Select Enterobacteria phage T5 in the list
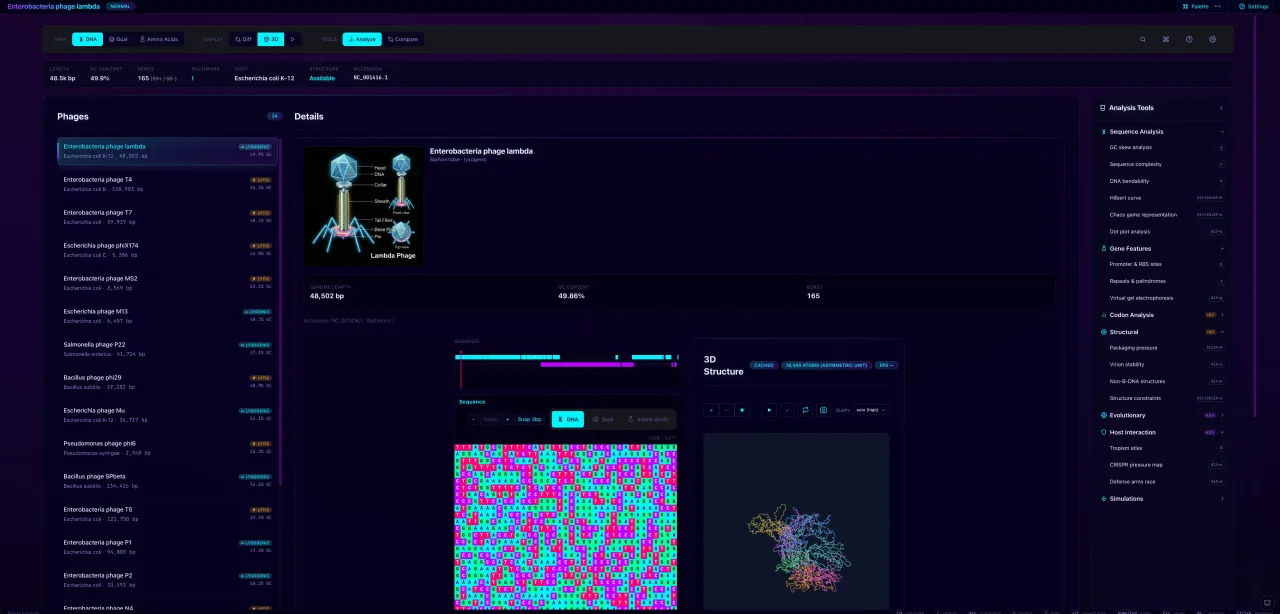 pos(168,513)
